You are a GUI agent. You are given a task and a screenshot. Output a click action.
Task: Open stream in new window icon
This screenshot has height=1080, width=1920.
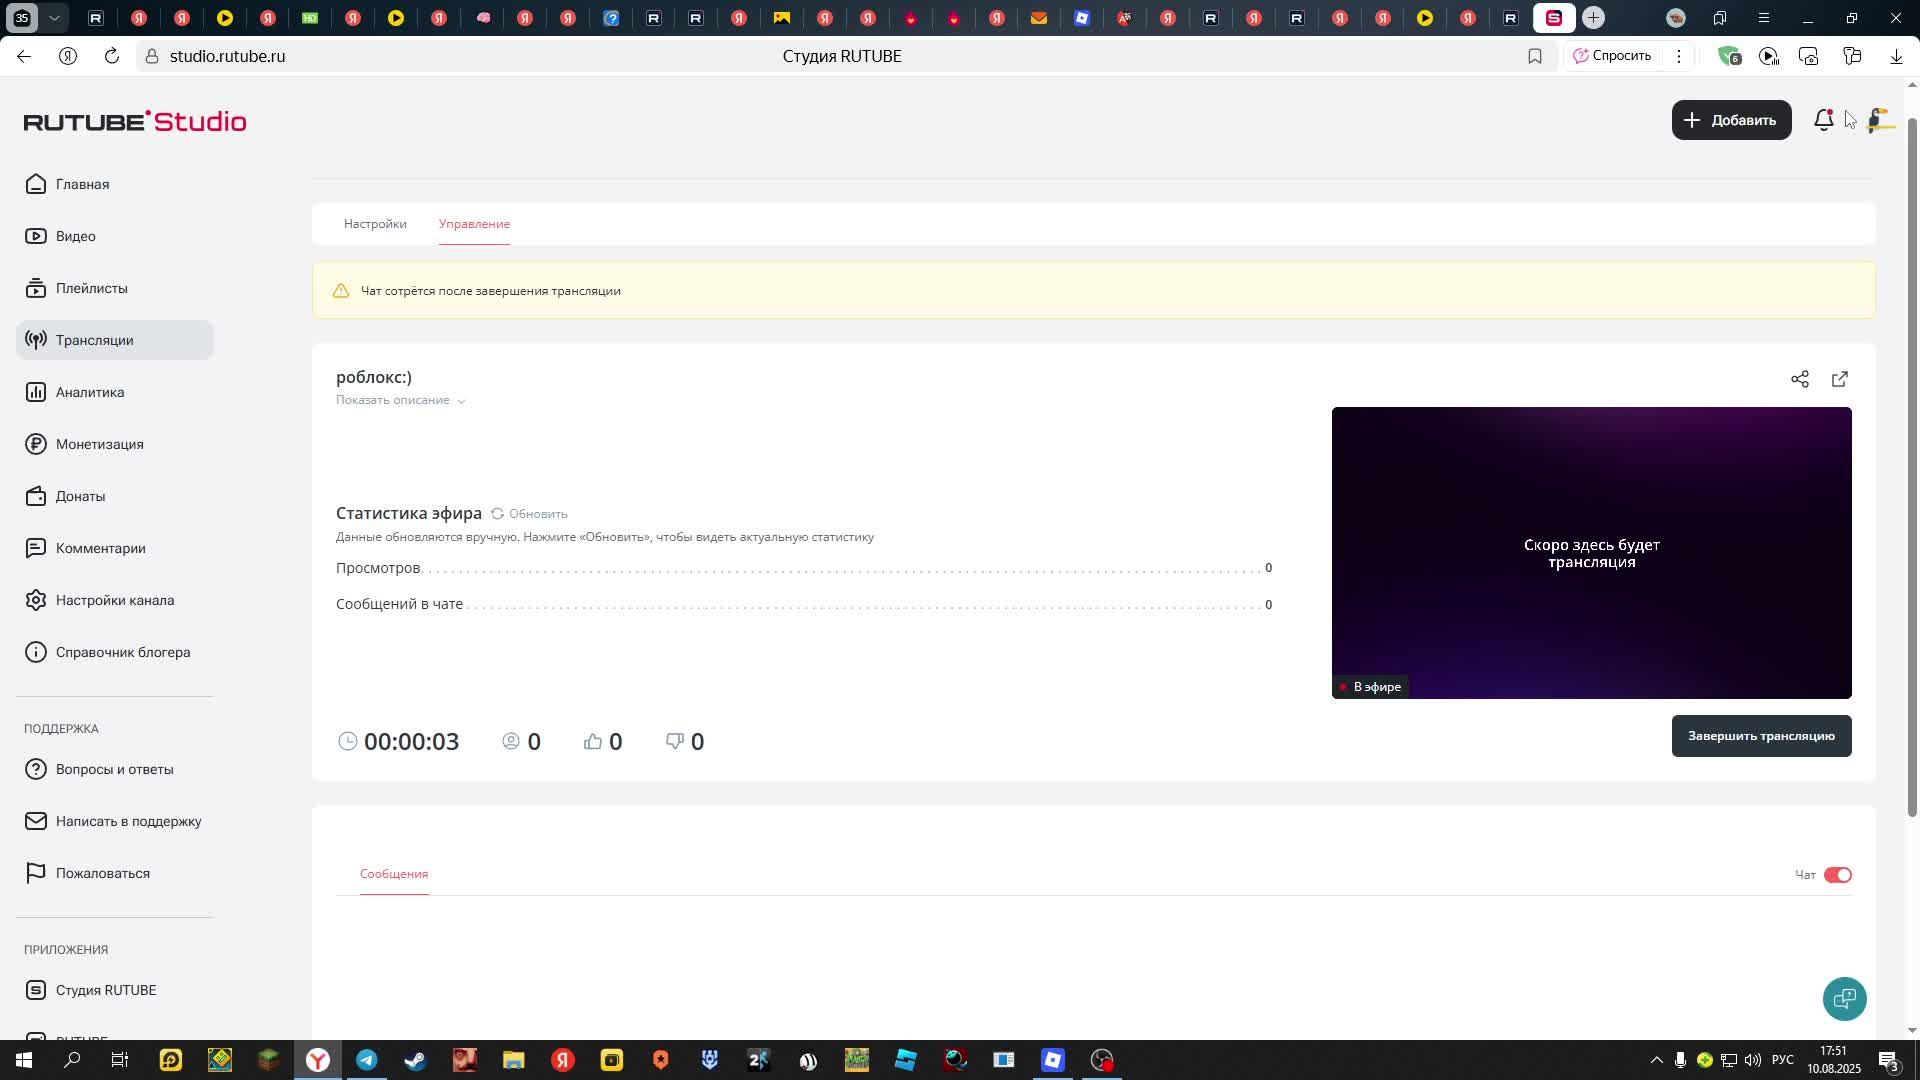click(1839, 379)
